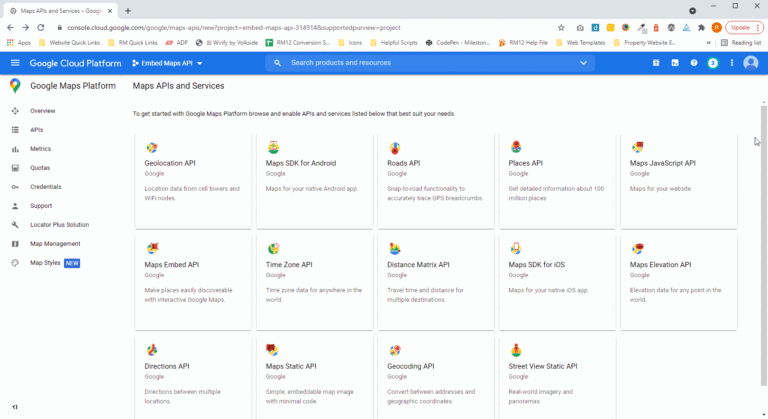
Task: Click the Roads API card icon
Action: (395, 147)
